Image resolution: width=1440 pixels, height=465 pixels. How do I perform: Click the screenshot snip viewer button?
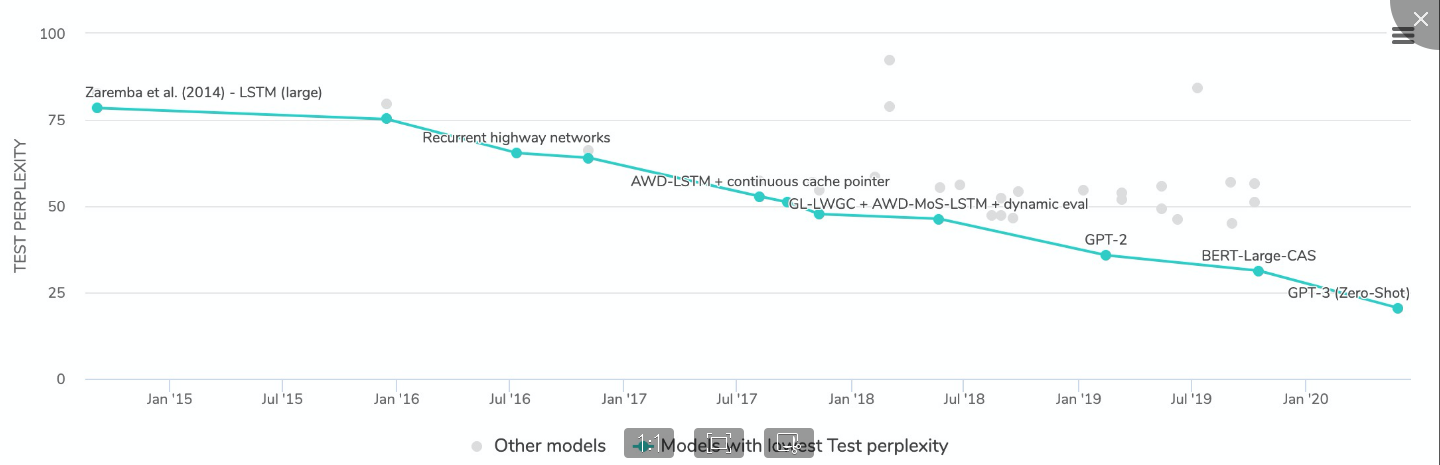(x=789, y=444)
